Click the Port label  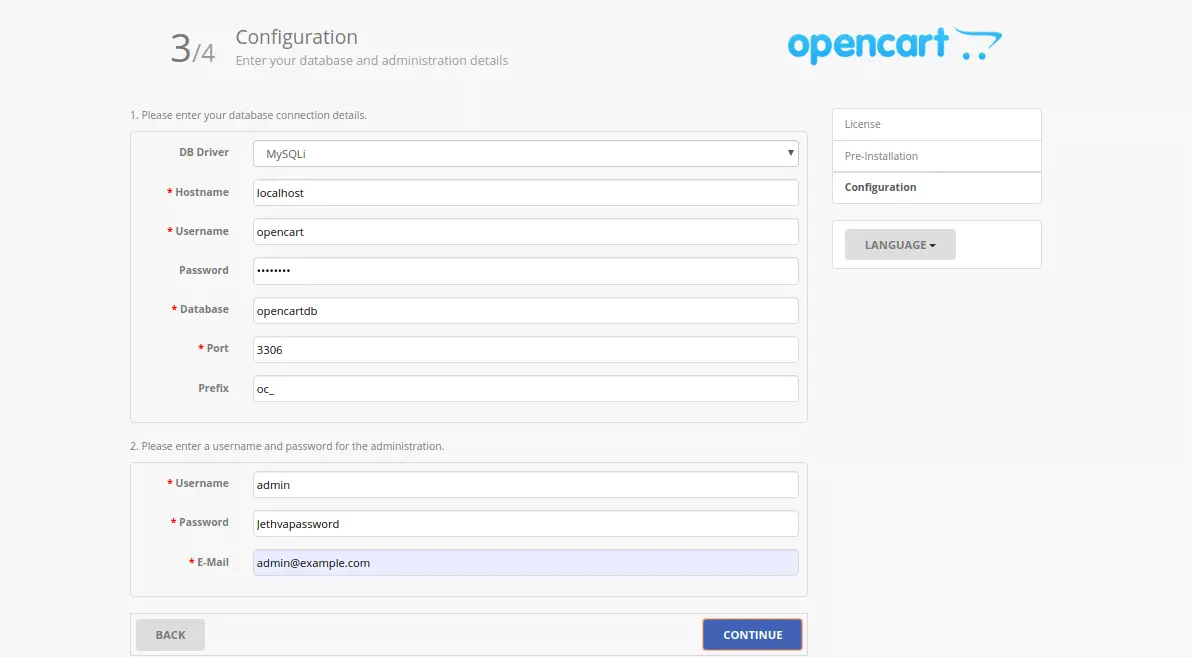click(214, 348)
